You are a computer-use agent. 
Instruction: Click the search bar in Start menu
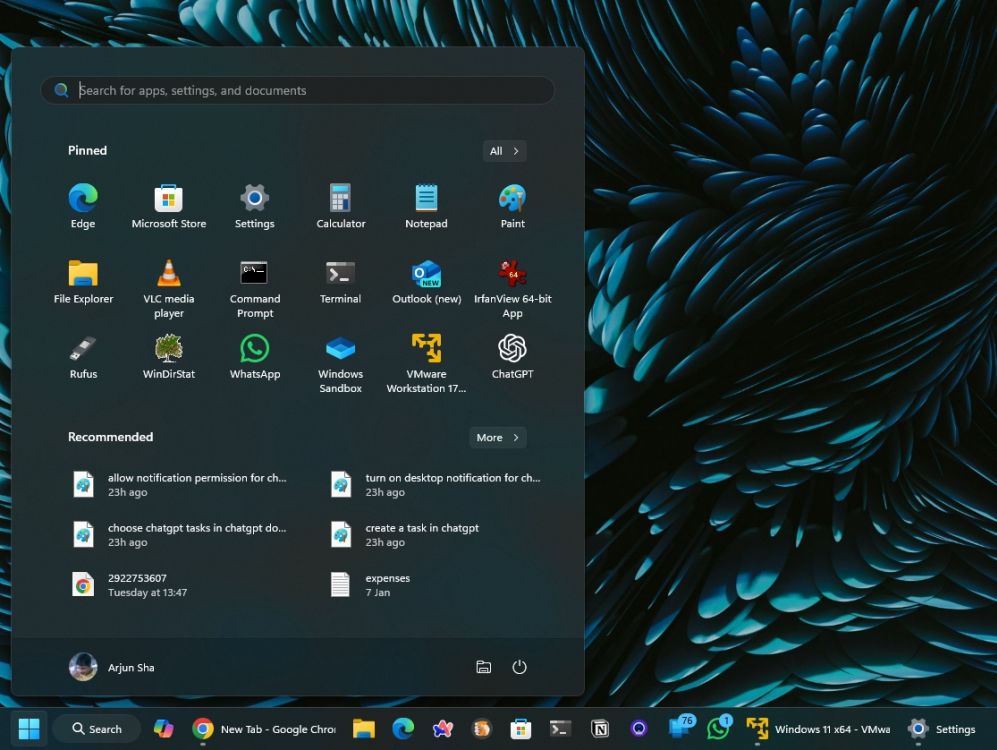(297, 90)
